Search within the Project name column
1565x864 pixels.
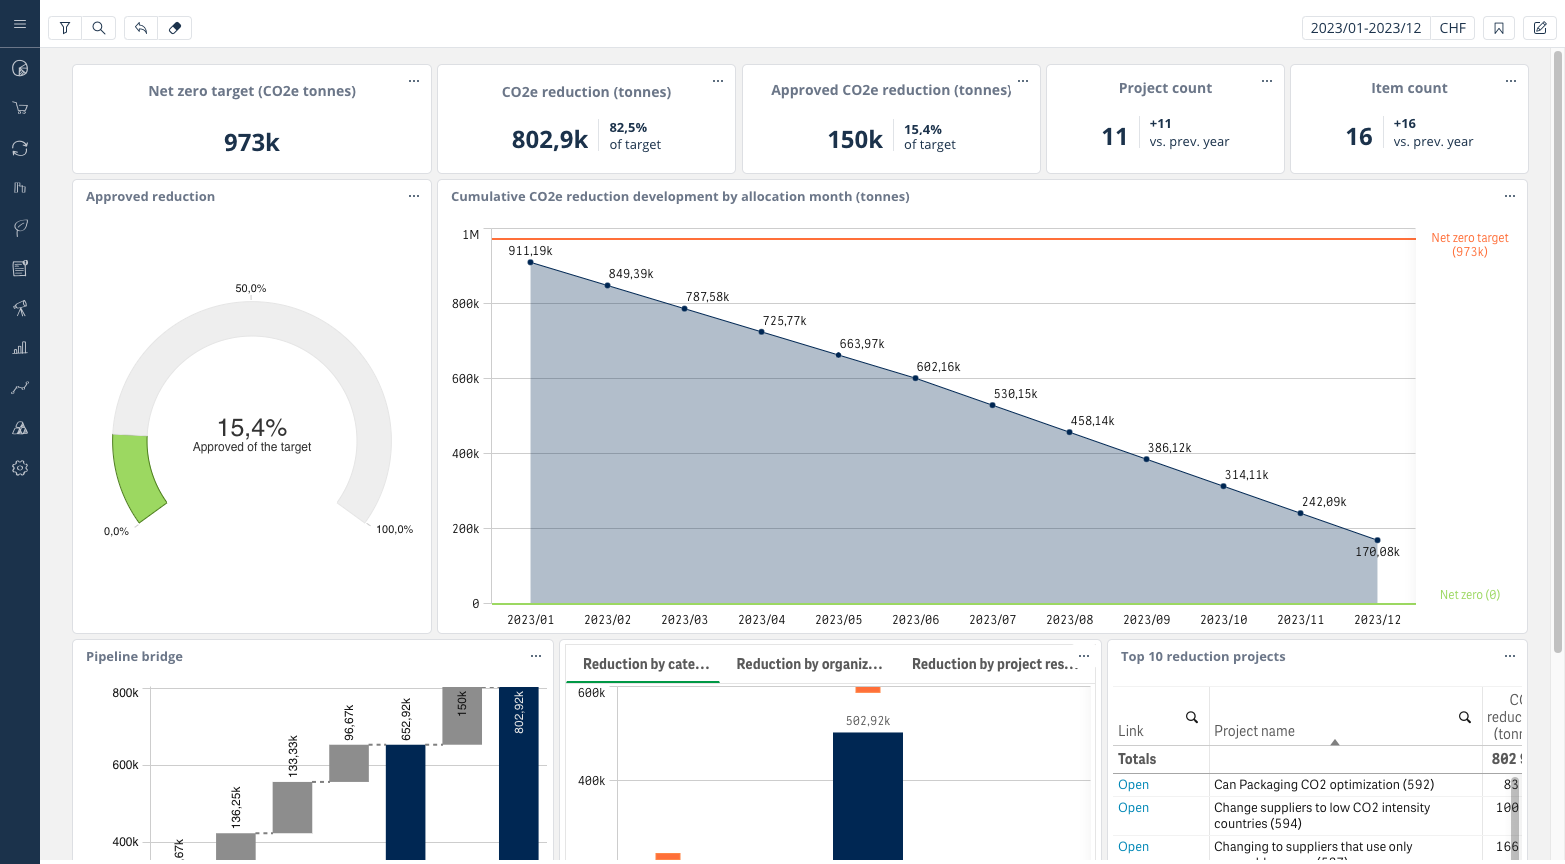tap(1464, 717)
